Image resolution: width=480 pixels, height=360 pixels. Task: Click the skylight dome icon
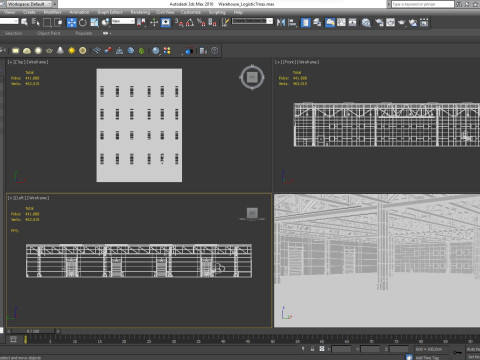[27, 51]
